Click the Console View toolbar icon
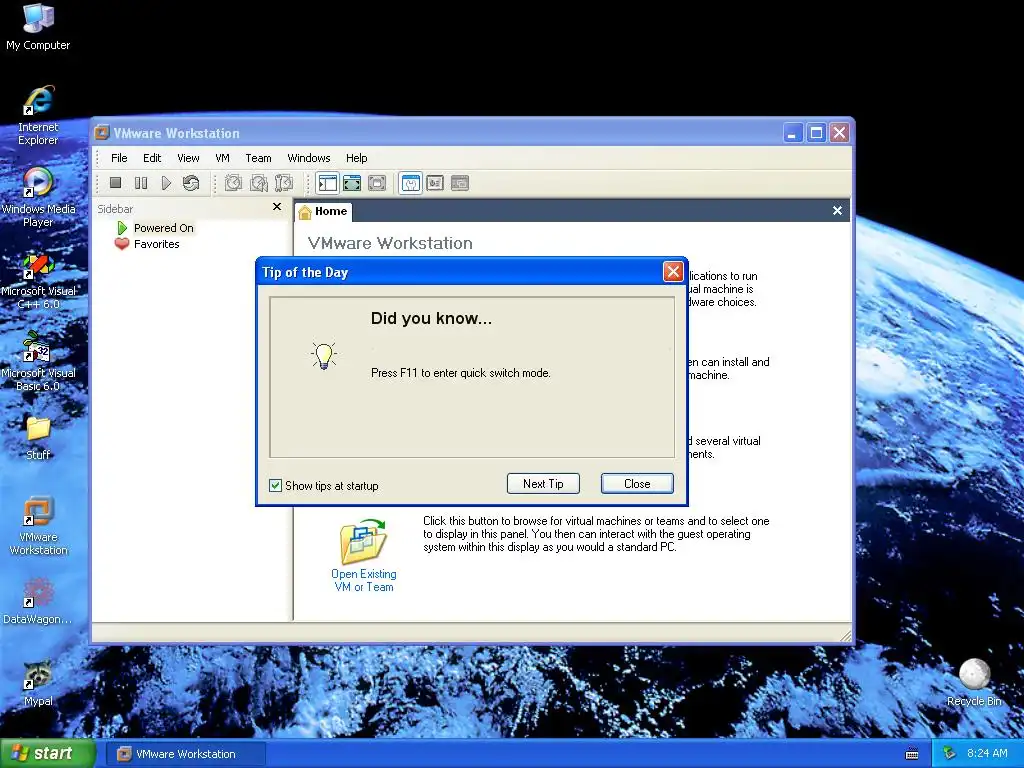Screen dimensions: 1024x768 (x=435, y=183)
